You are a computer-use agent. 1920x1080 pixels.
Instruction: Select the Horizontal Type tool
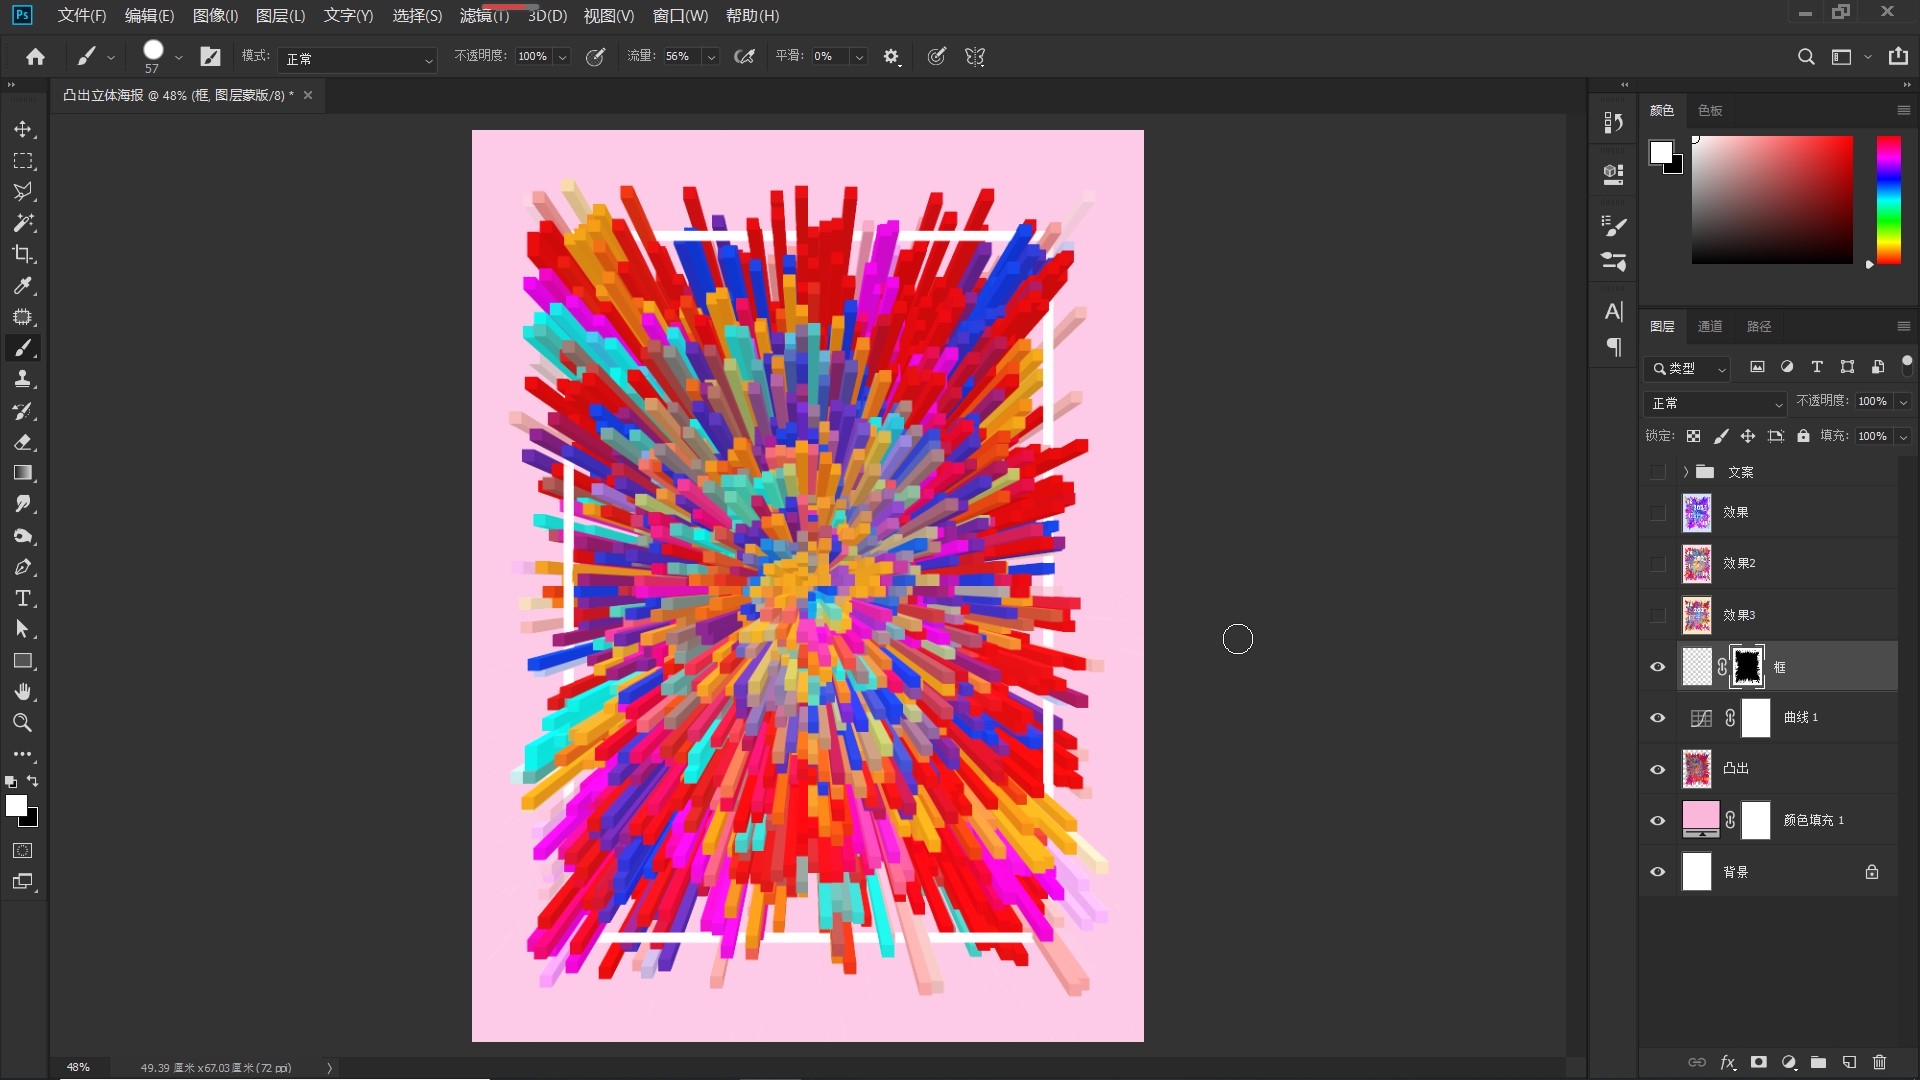(23, 598)
